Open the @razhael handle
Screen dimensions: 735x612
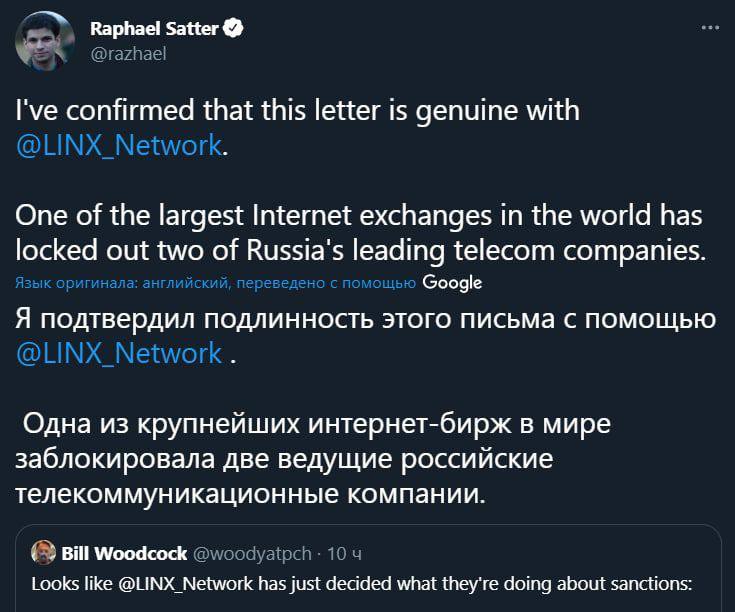128,54
